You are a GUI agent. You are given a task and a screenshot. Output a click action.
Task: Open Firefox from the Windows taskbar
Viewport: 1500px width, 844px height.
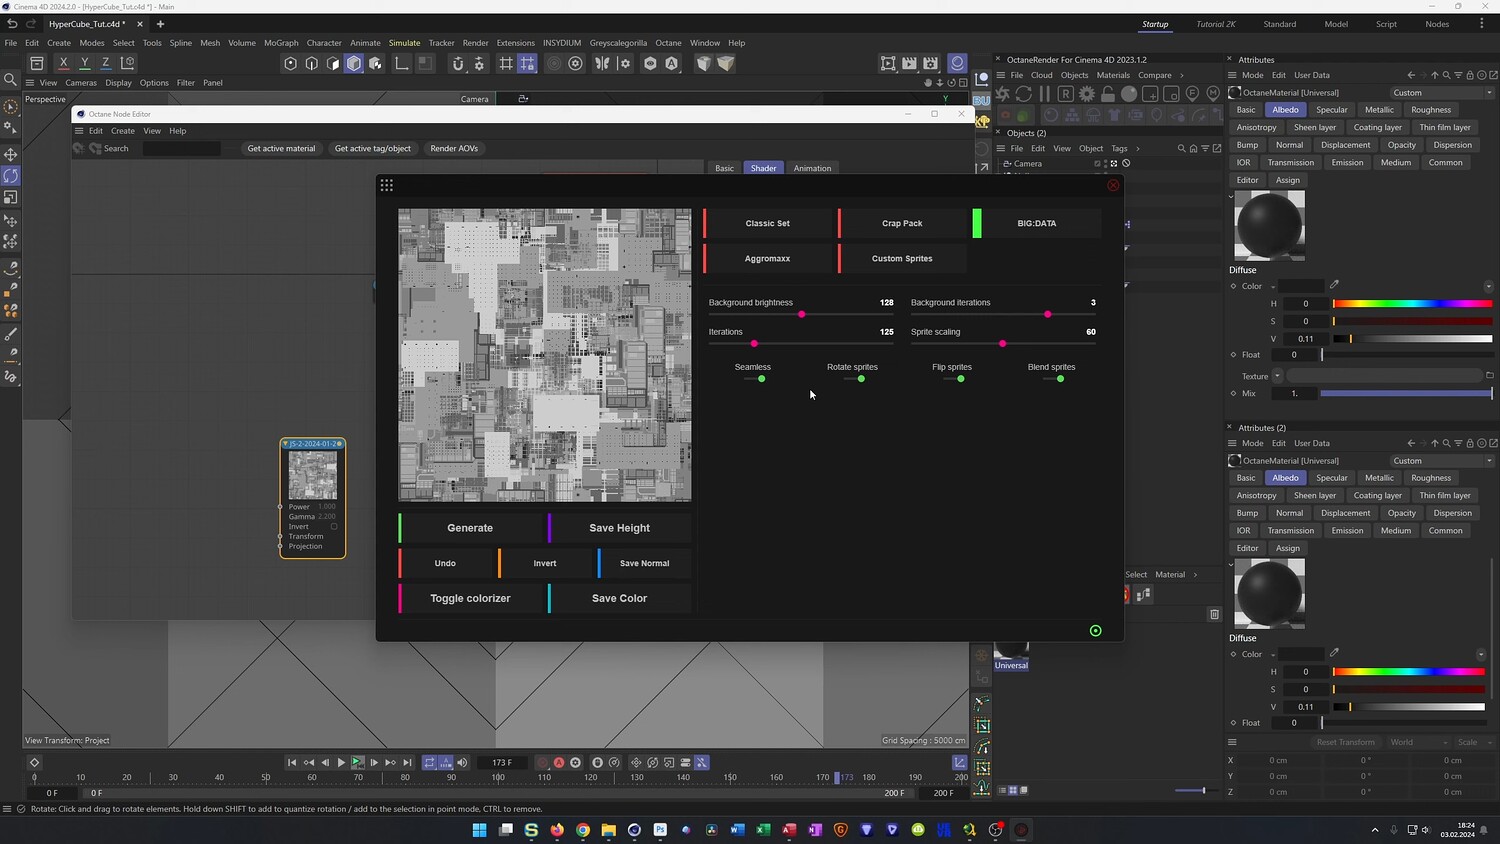click(x=557, y=830)
